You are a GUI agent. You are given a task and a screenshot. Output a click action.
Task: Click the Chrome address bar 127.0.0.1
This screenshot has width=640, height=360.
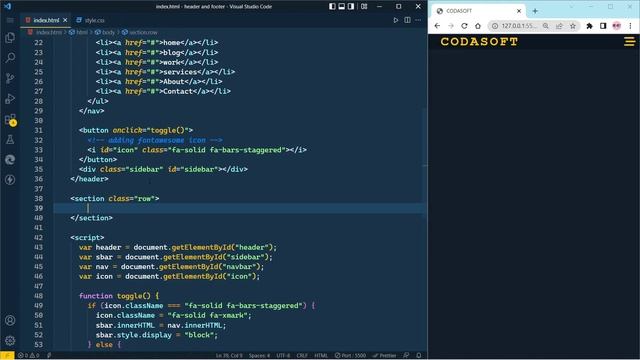point(519,26)
